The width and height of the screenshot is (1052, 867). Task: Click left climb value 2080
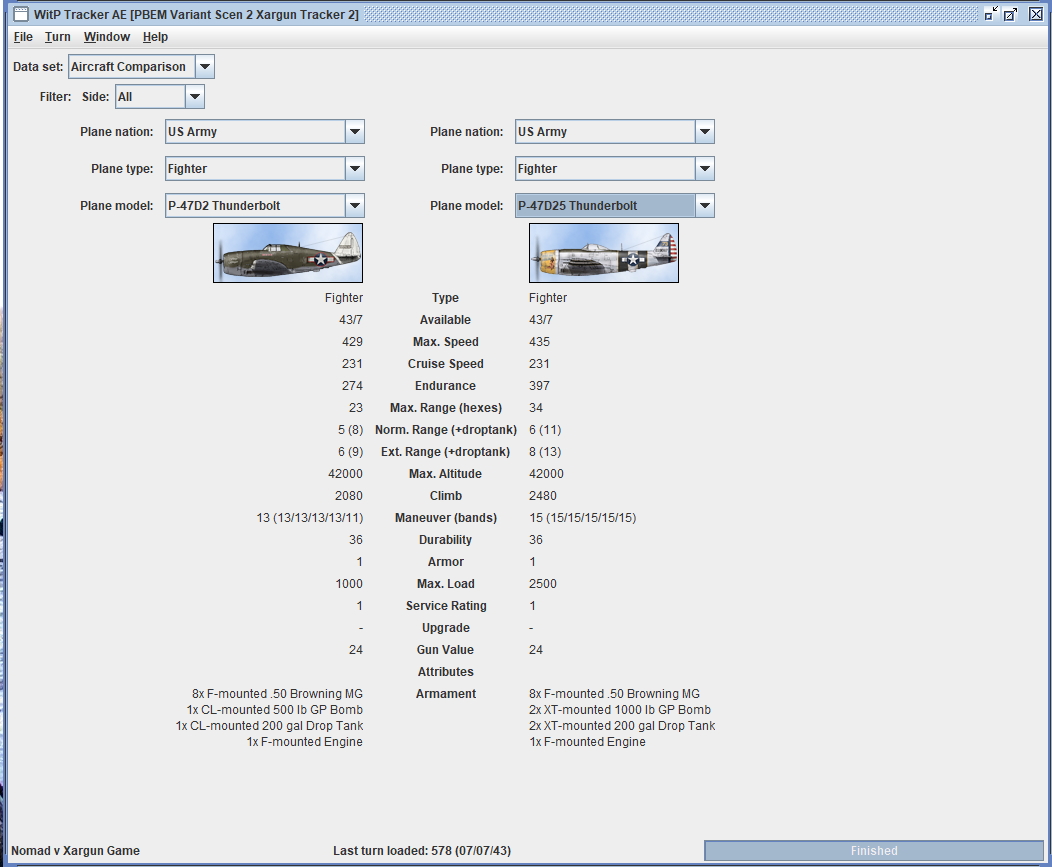[349, 496]
